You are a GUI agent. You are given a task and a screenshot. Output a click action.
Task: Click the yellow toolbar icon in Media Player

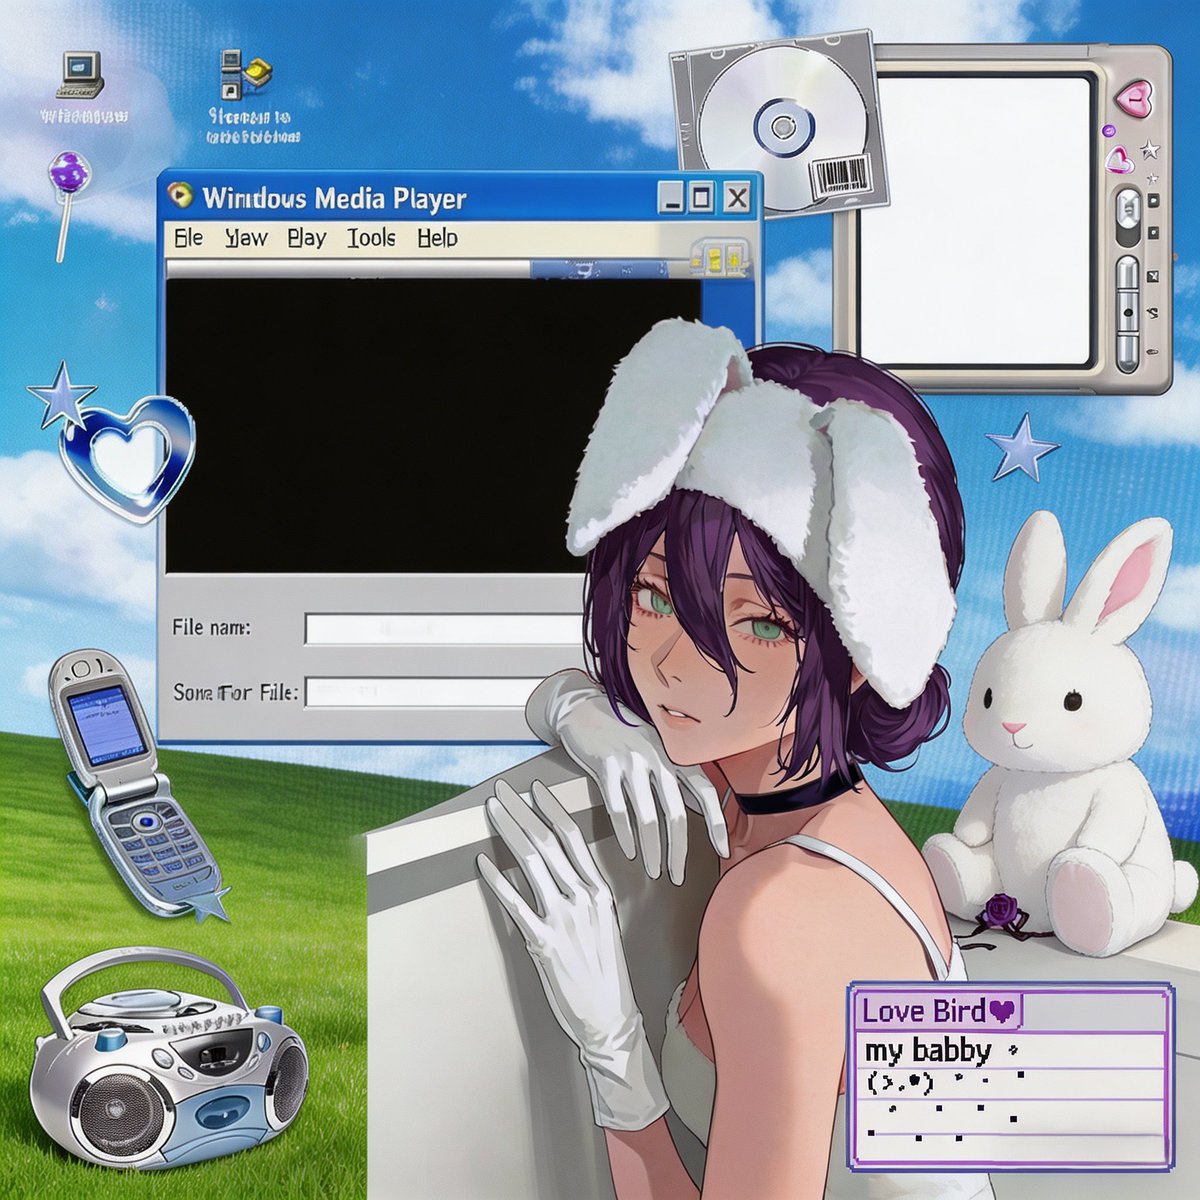718,257
